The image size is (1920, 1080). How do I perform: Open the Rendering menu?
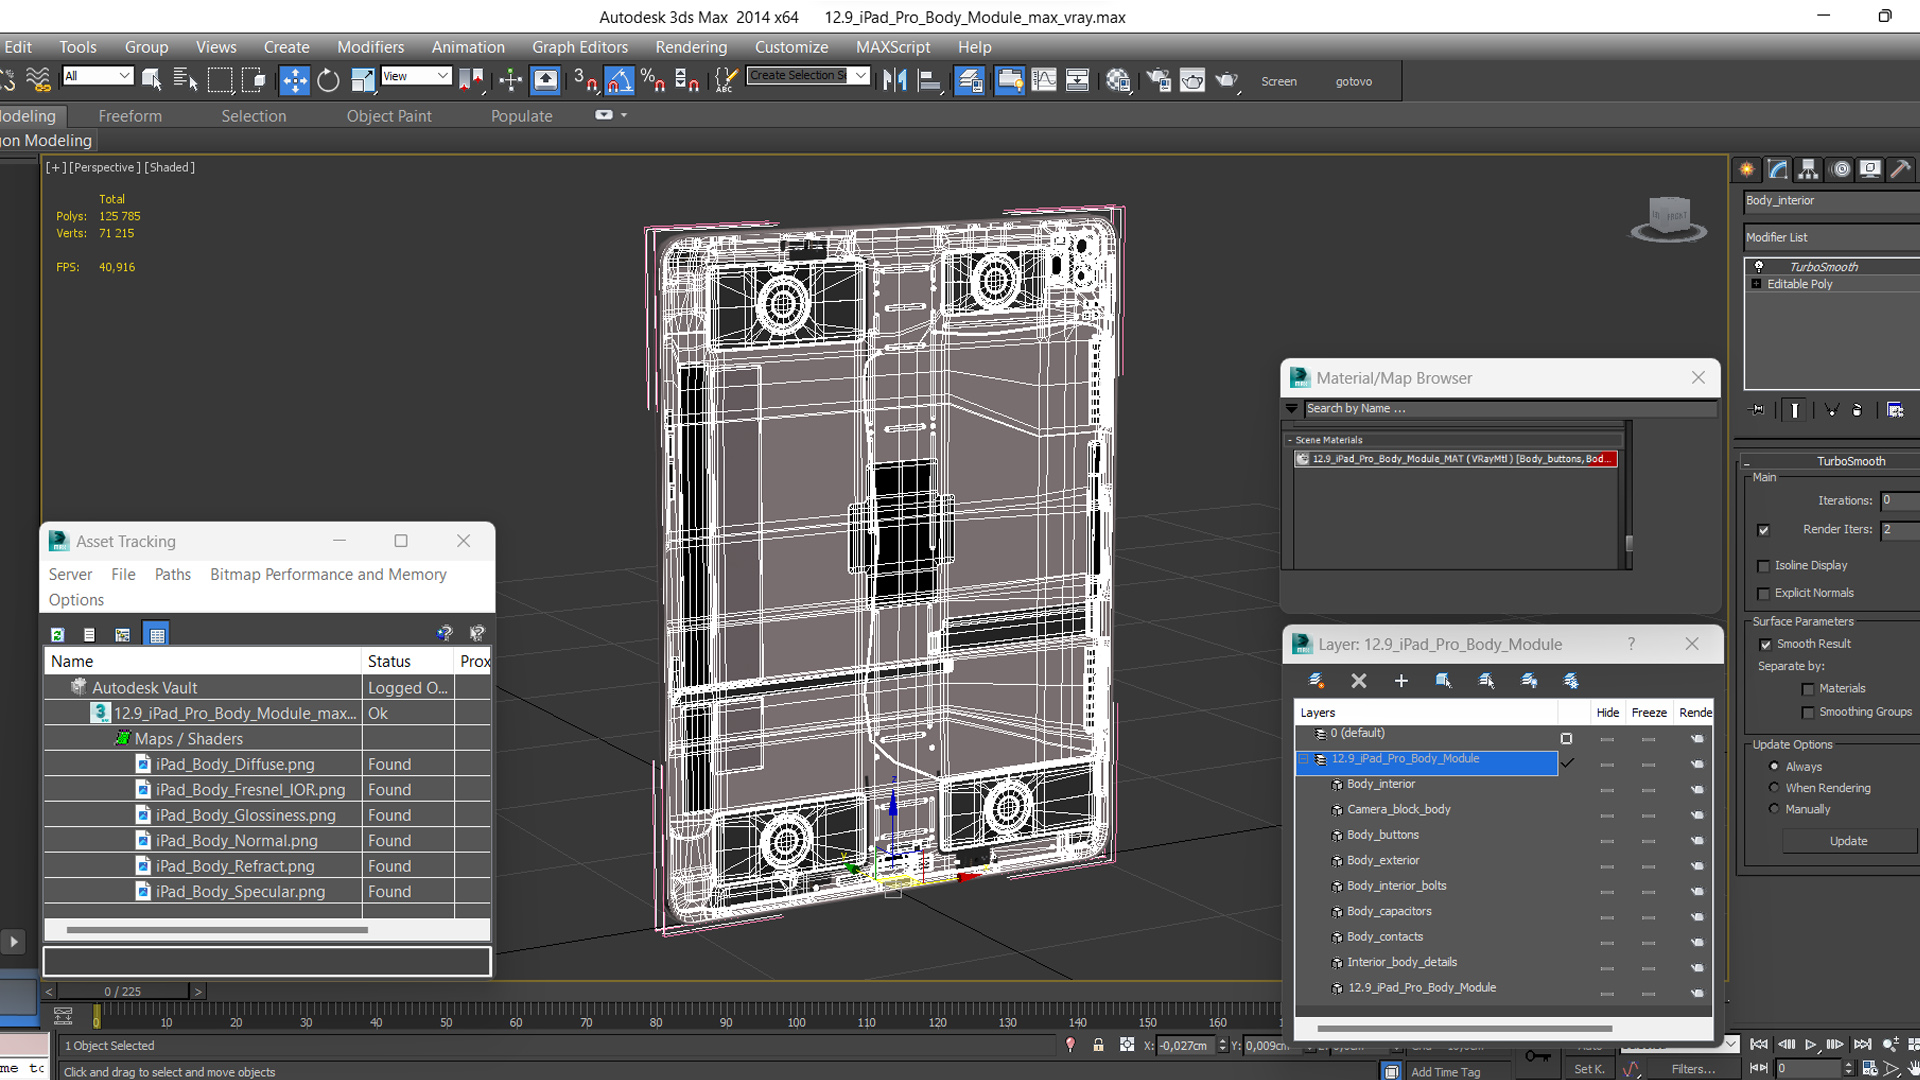[x=691, y=47]
